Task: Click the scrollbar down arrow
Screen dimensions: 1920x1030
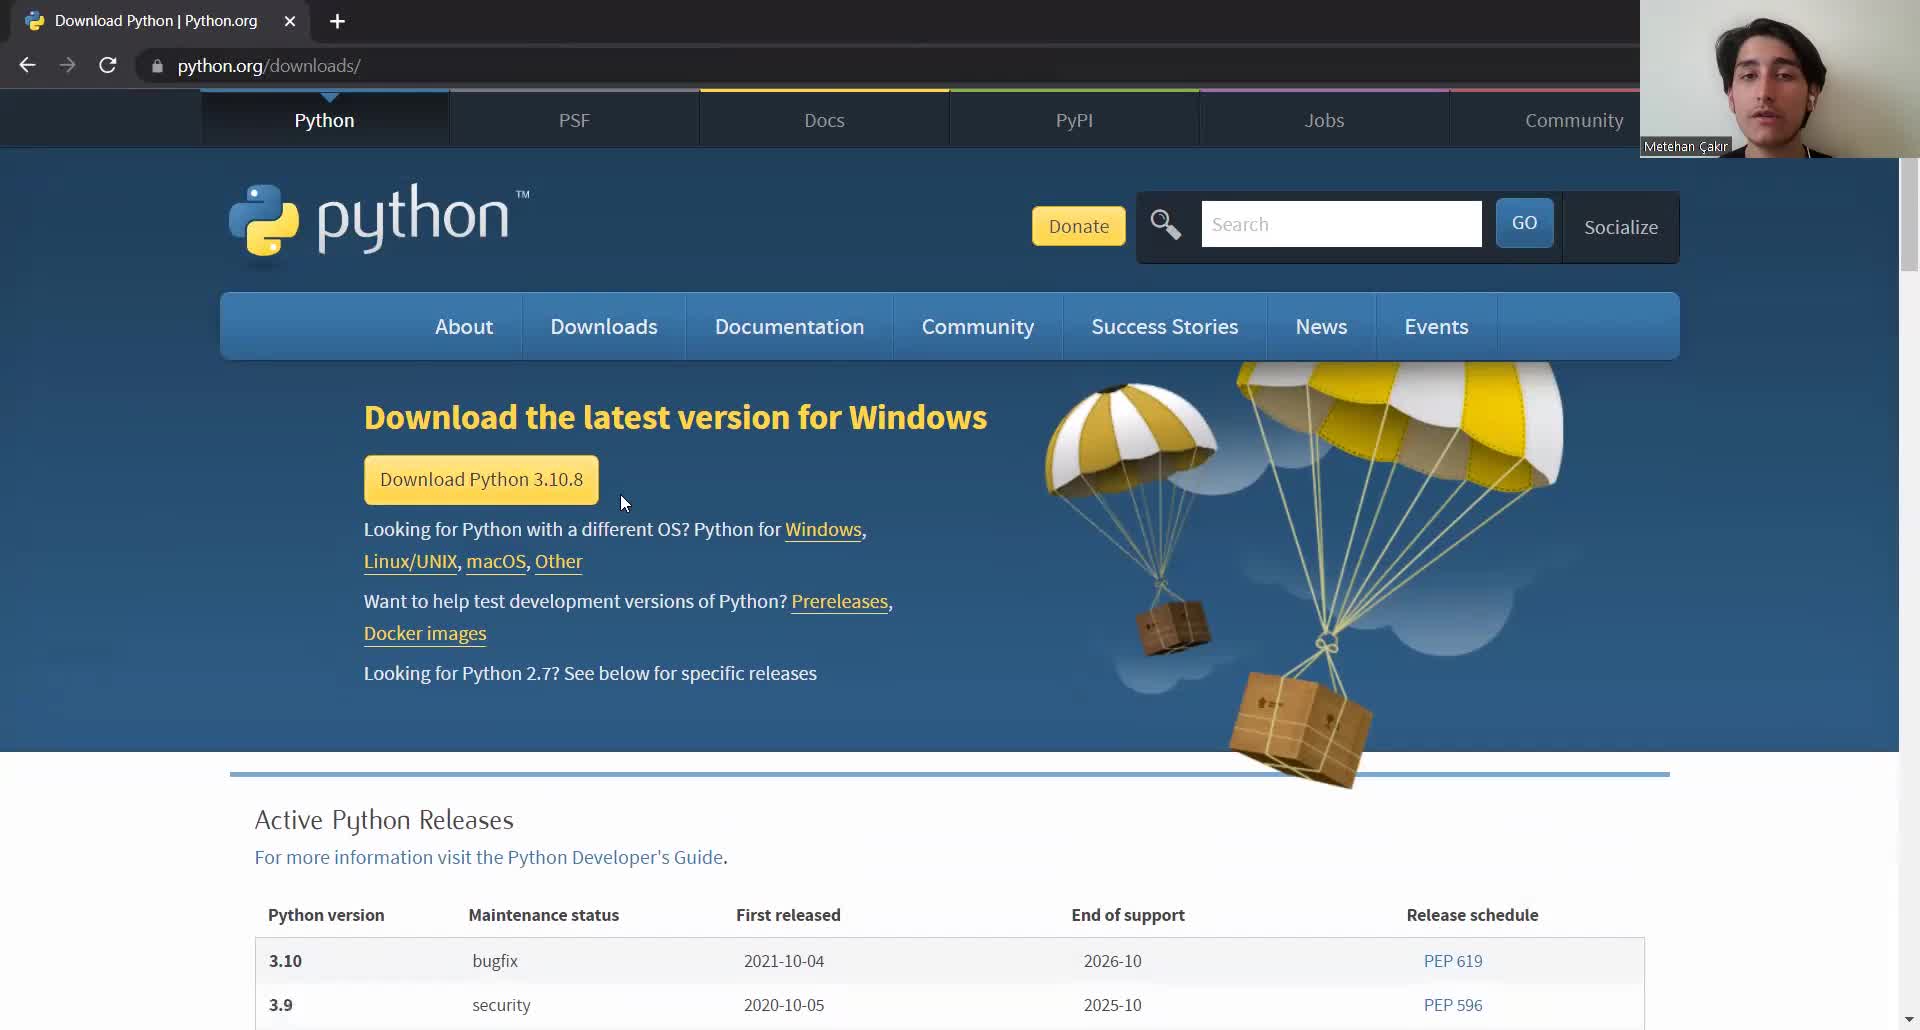Action: point(1909,1019)
